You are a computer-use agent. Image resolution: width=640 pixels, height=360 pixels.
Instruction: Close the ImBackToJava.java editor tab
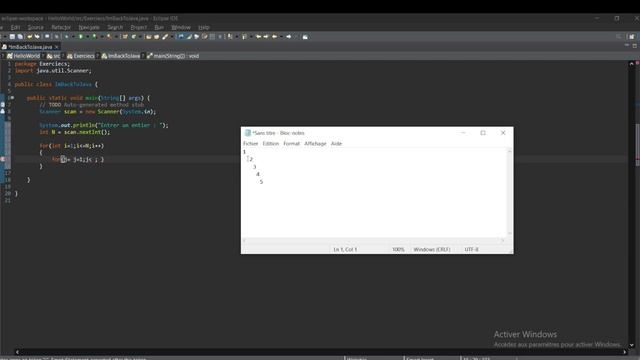pyautogui.click(x=57, y=47)
